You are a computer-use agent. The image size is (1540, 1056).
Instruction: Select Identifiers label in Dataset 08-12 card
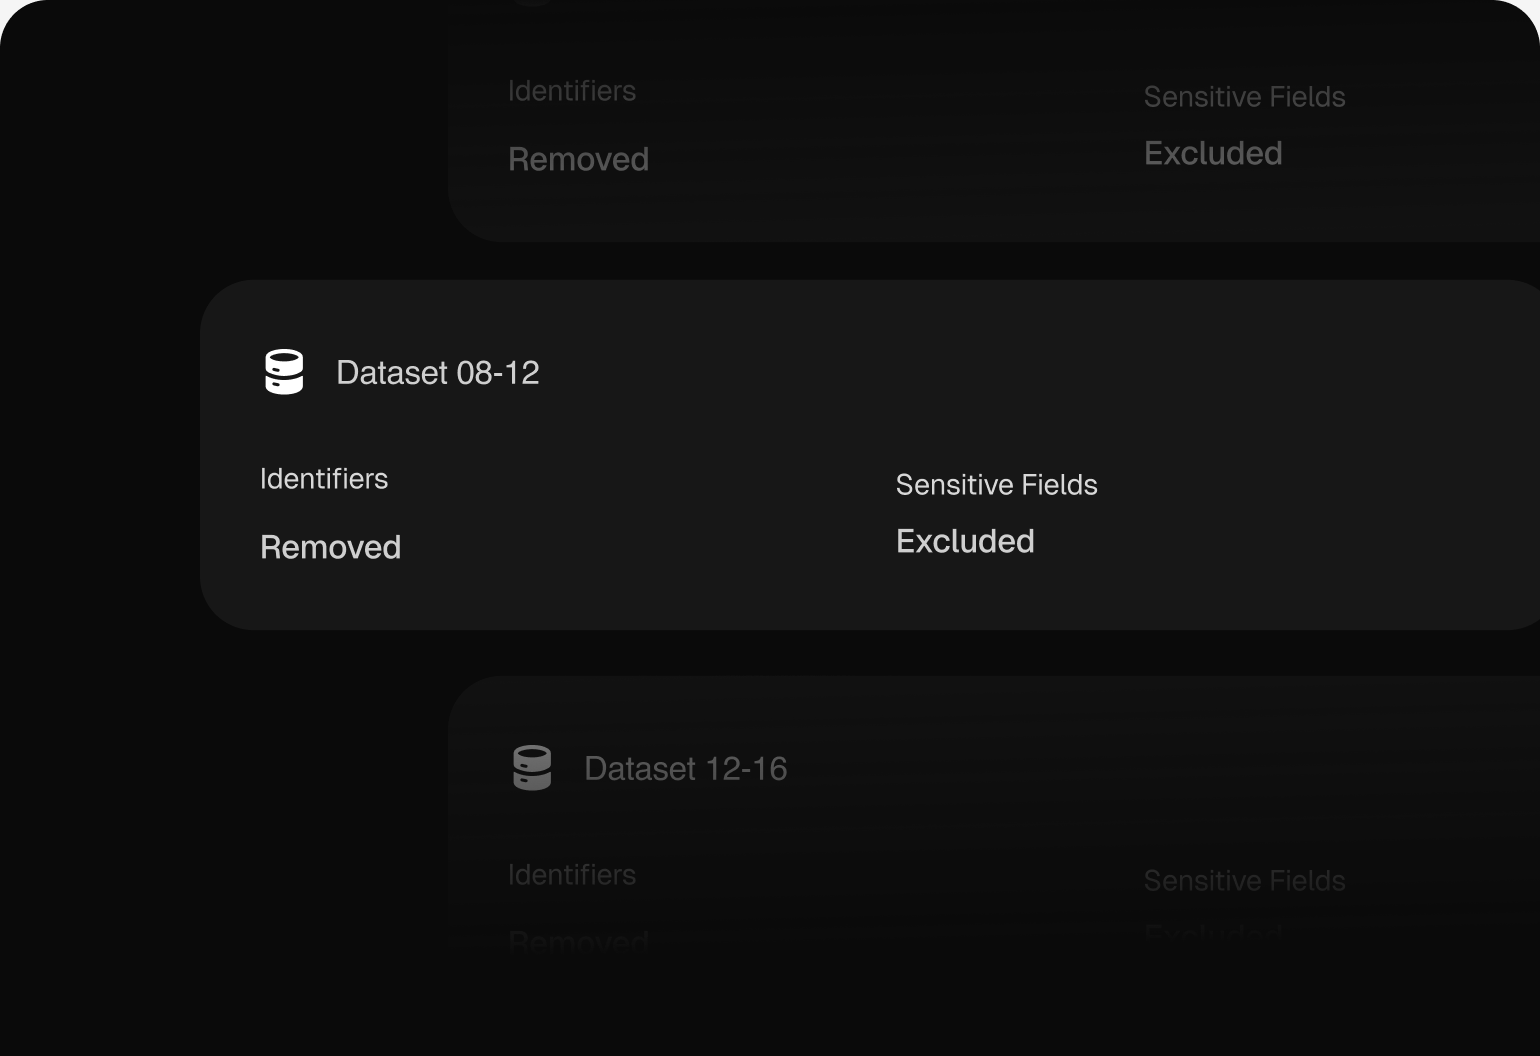[x=324, y=479]
